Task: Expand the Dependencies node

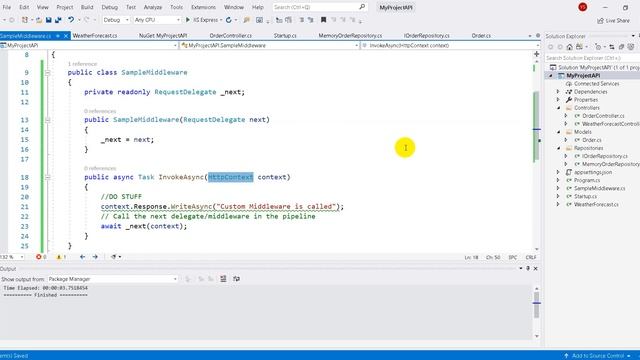Action: pyautogui.click(x=558, y=92)
